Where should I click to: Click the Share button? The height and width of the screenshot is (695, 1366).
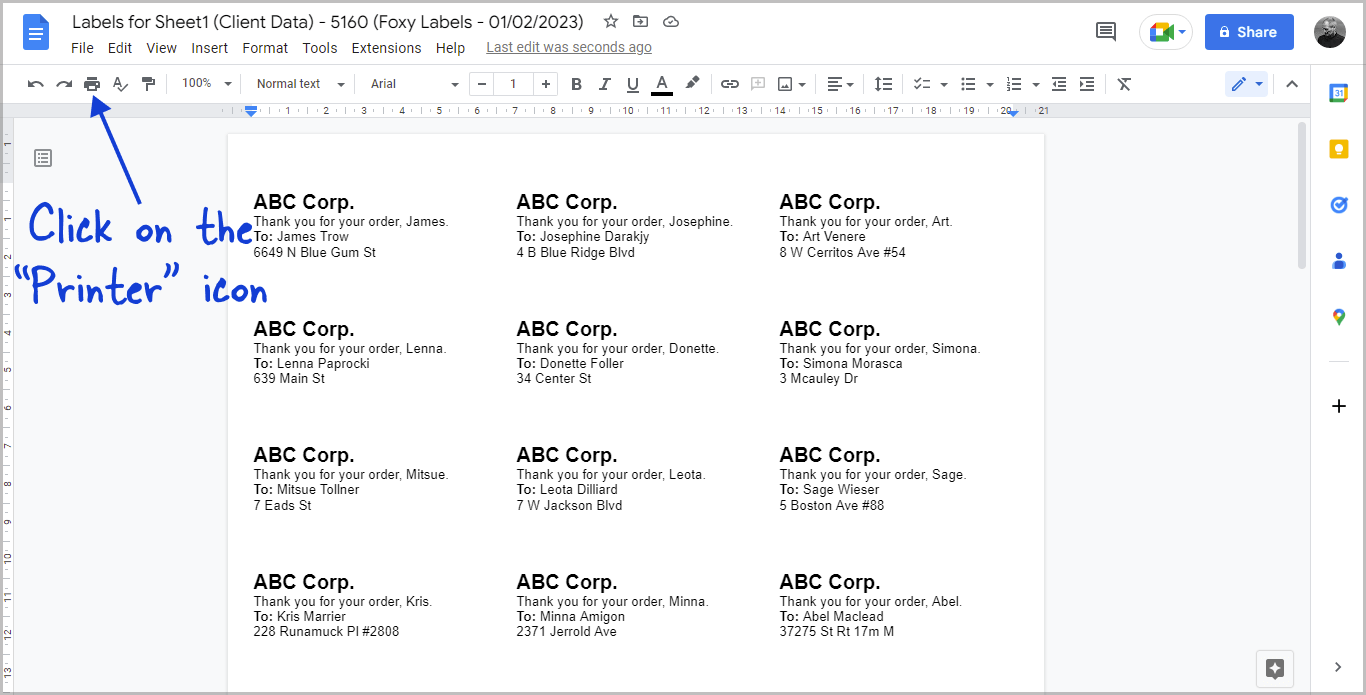(1248, 31)
